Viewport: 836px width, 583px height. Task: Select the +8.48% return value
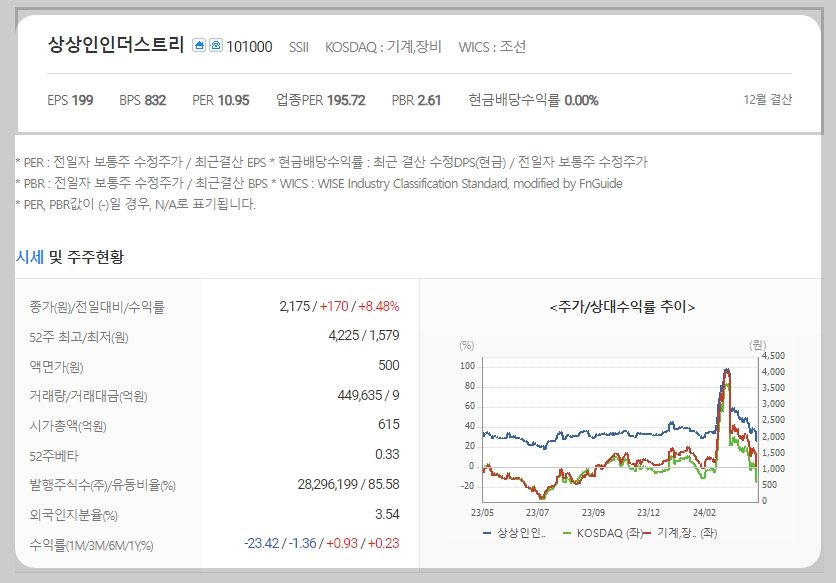[x=379, y=306]
